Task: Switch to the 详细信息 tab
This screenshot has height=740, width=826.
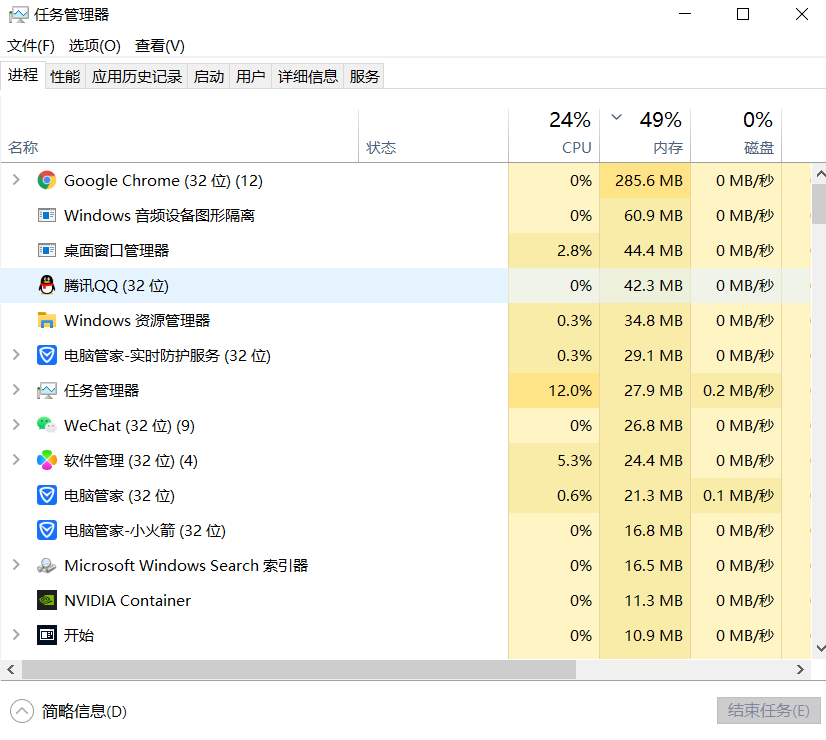Action: [x=308, y=77]
